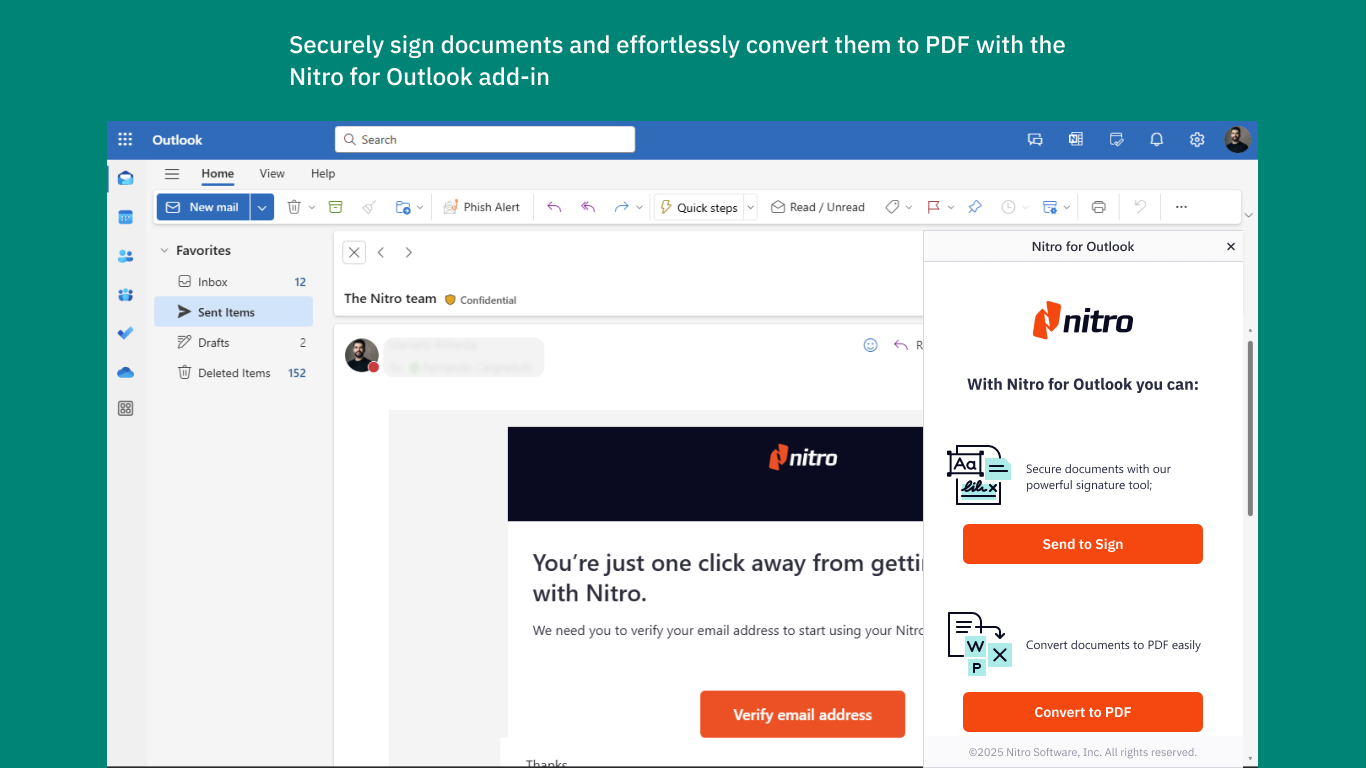Click the Convert to PDF button
The height and width of the screenshot is (768, 1366).
click(1083, 712)
